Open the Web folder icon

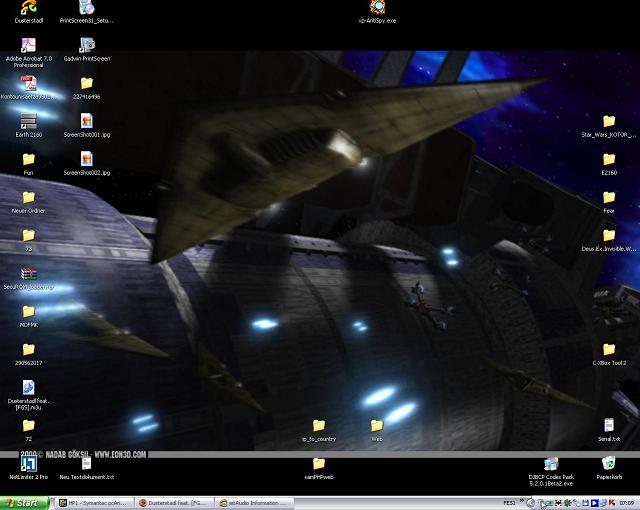pyautogui.click(x=377, y=426)
